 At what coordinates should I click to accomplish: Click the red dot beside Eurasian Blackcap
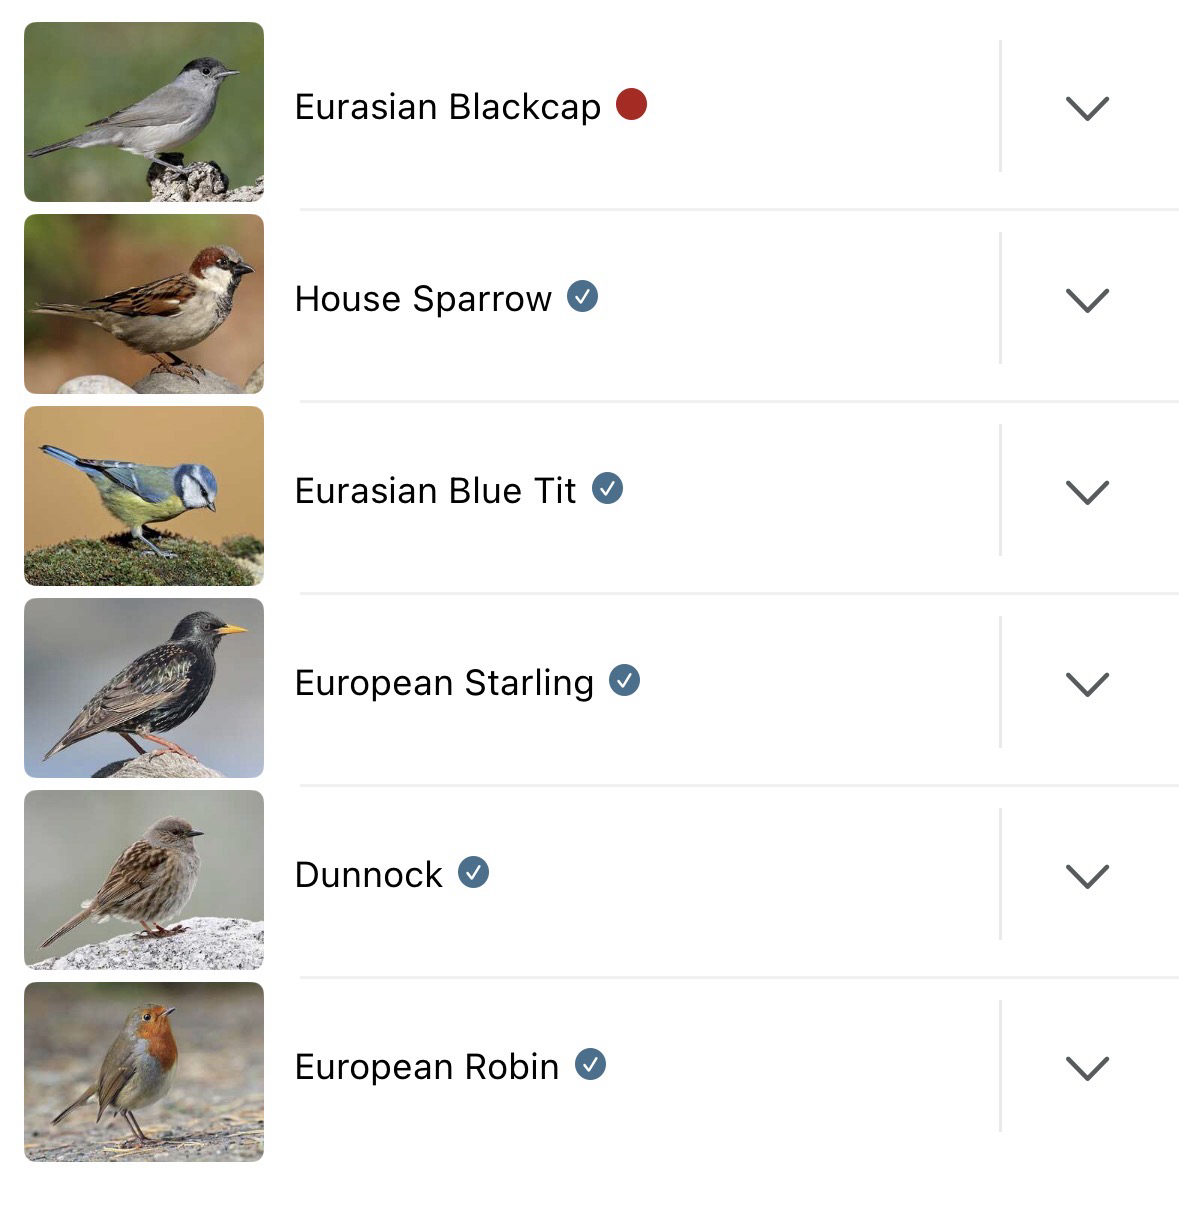click(631, 104)
